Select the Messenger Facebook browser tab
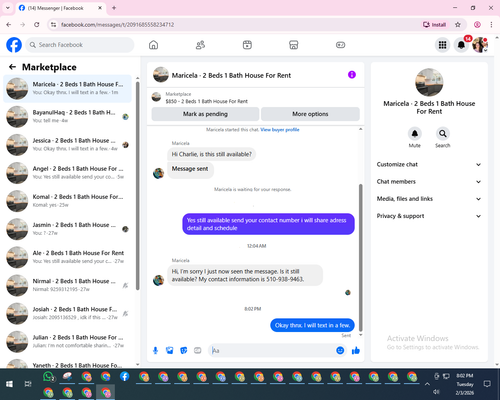This screenshot has height=400, width=500. tap(60, 8)
